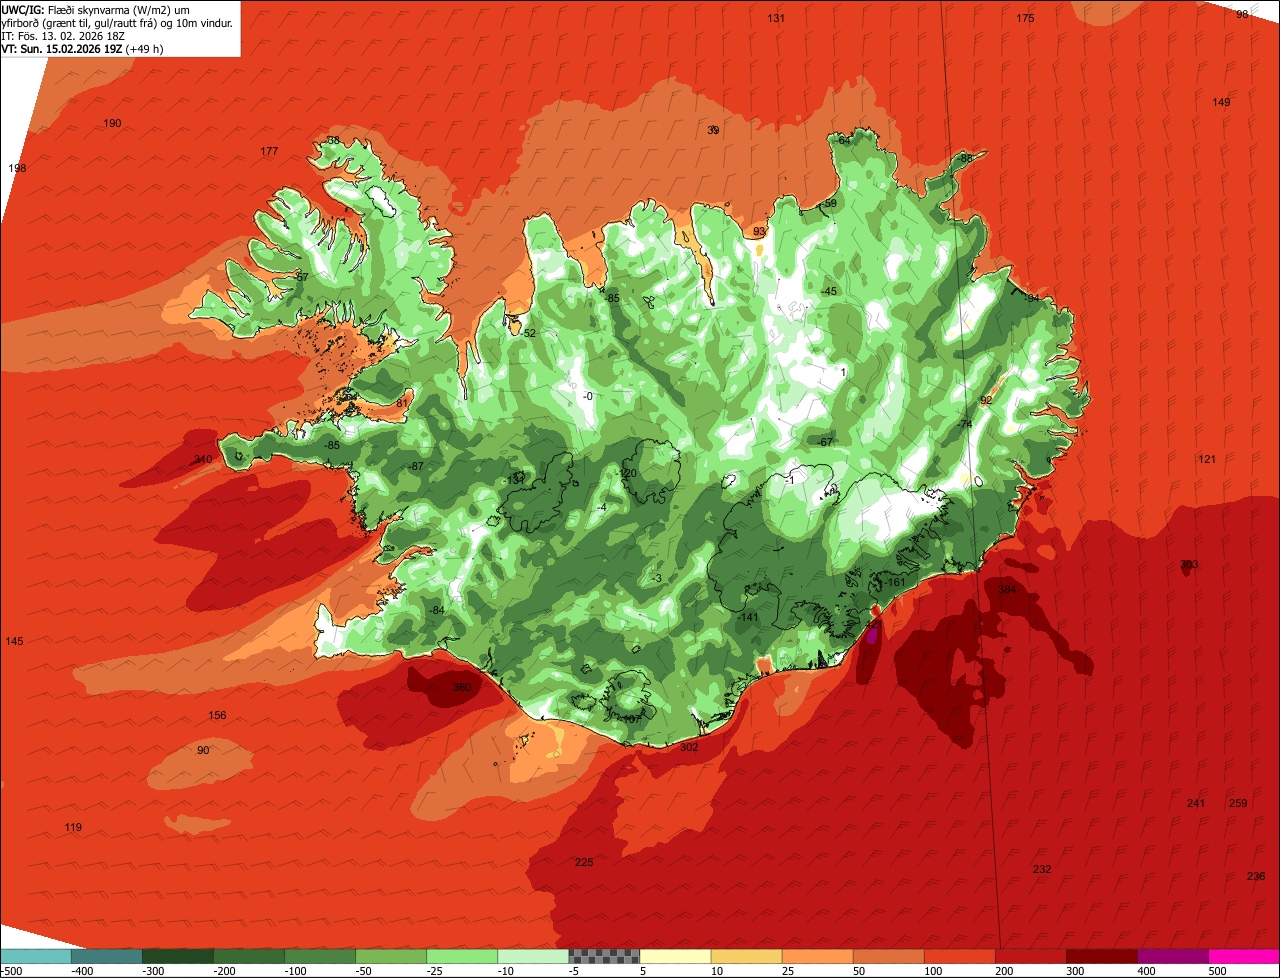
Task: Click the map value '121'
Action: 1207,458
